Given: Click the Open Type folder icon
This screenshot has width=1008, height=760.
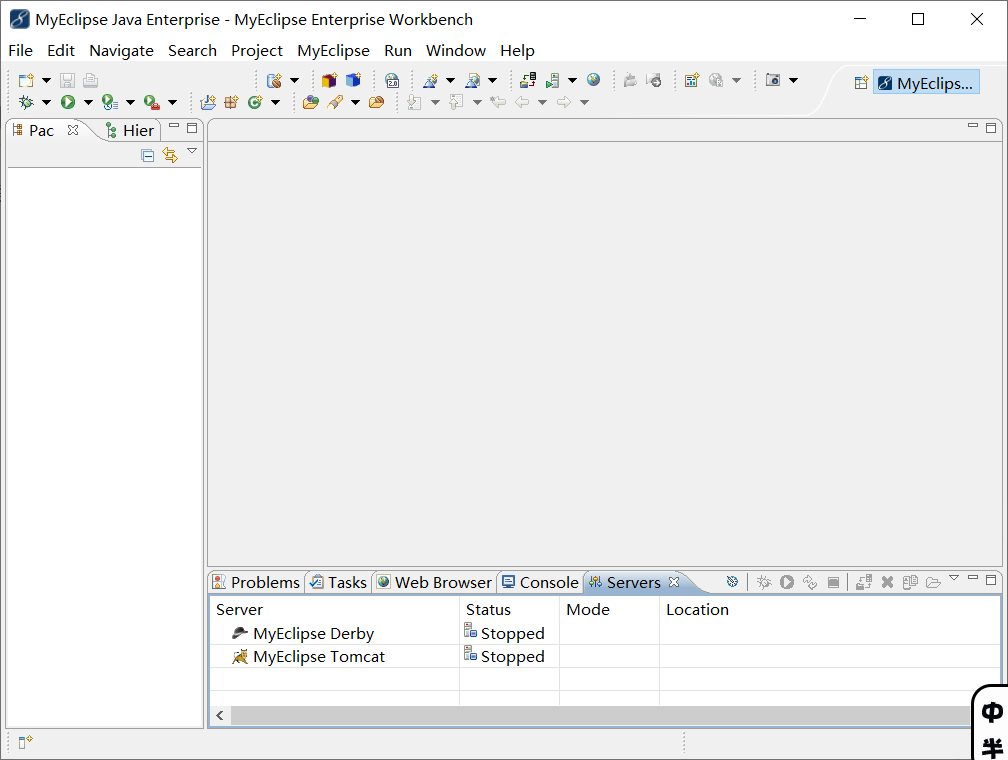Looking at the screenshot, I should (311, 102).
